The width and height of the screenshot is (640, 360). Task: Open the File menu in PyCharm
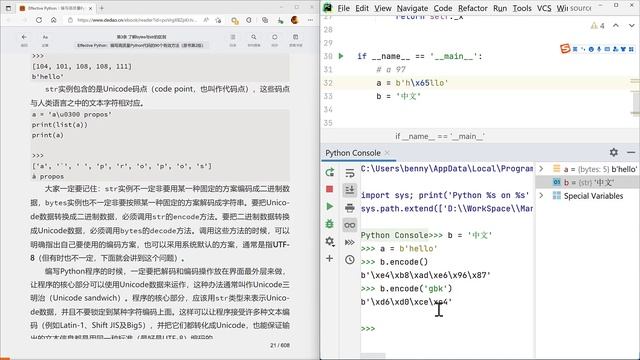[343, 8]
